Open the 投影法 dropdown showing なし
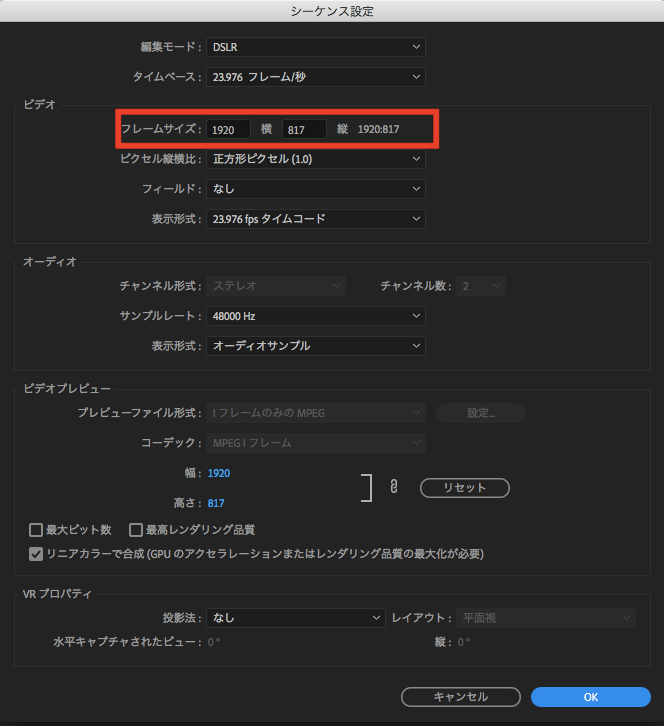The image size is (664, 726). (x=296, y=618)
